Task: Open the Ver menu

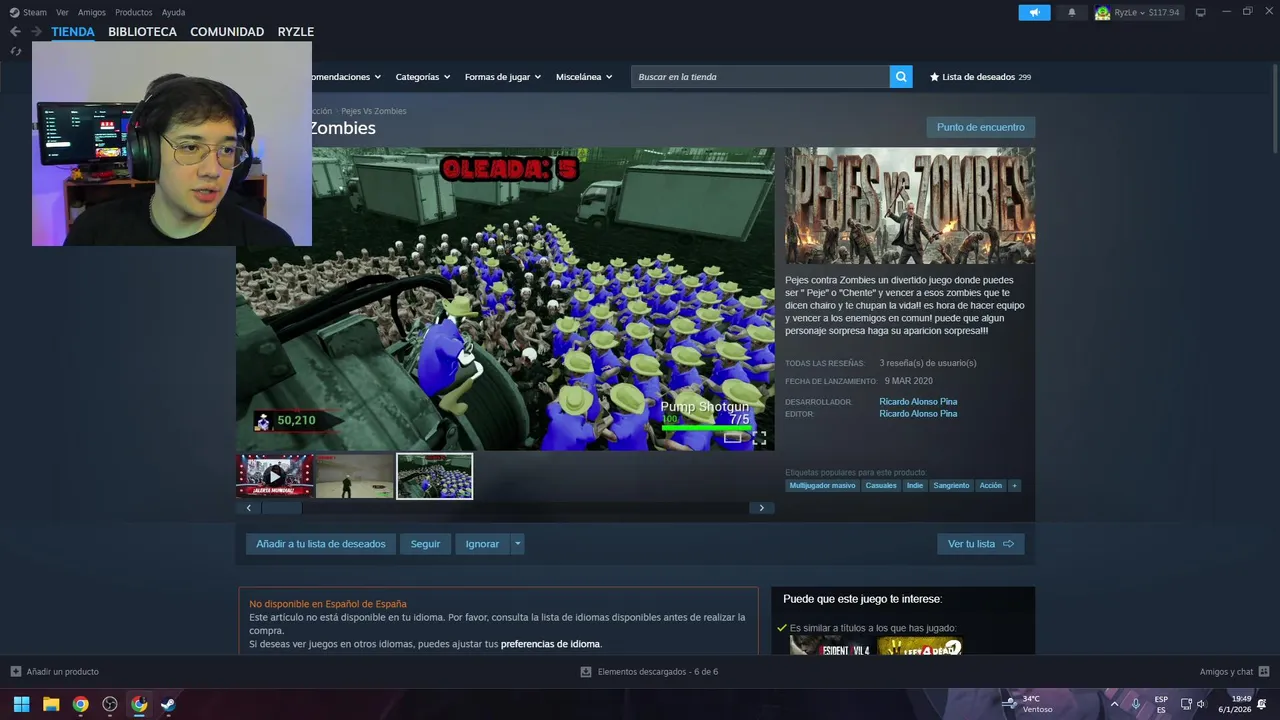Action: point(62,12)
